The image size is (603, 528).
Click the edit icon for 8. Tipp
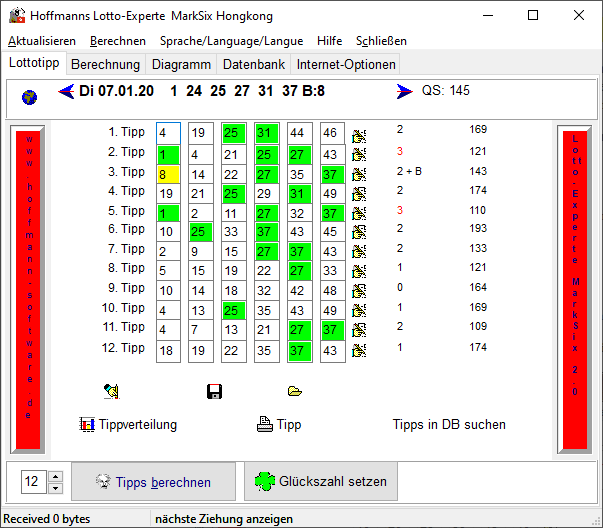(359, 271)
